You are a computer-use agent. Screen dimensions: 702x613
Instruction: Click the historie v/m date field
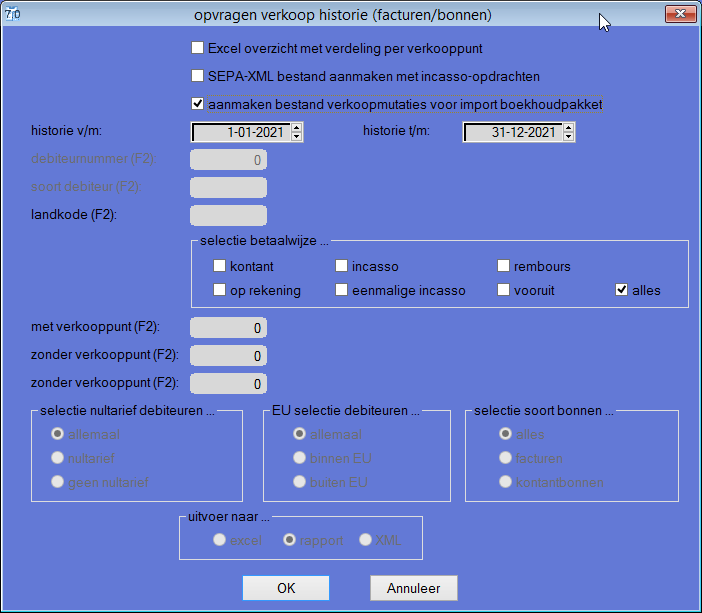pos(240,132)
